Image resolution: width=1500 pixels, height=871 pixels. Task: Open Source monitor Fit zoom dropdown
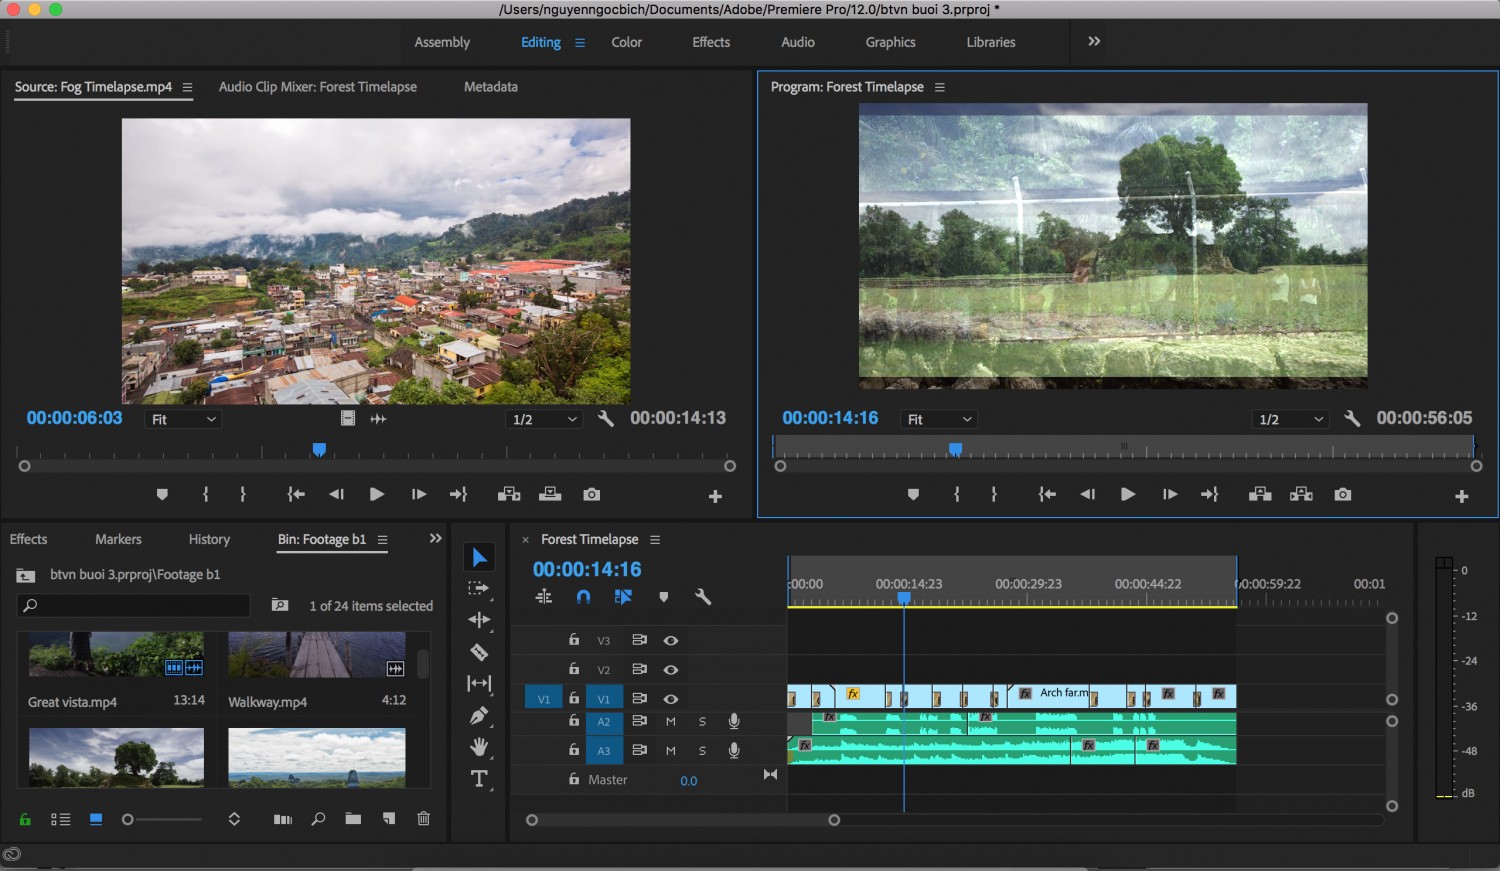pos(184,419)
